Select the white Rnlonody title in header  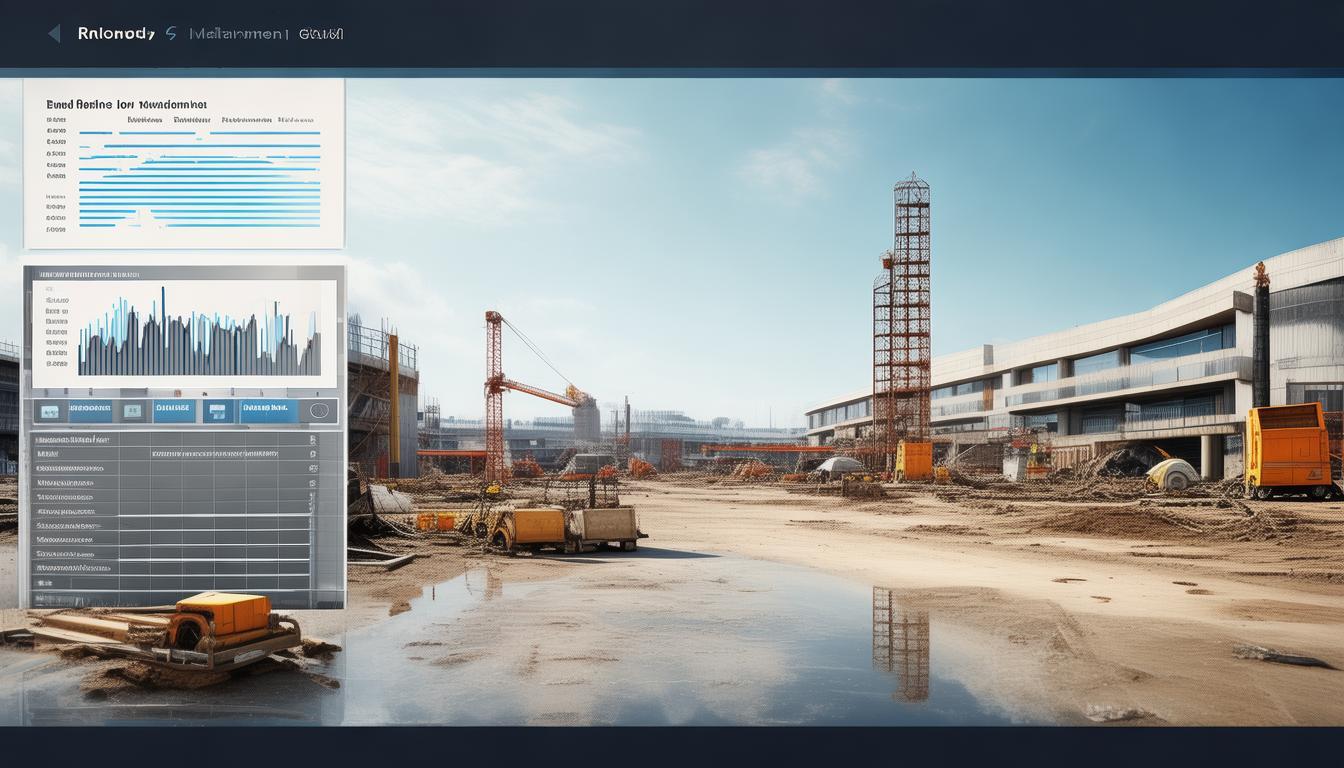pyautogui.click(x=116, y=33)
